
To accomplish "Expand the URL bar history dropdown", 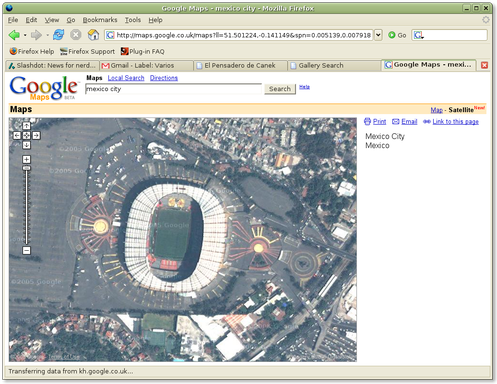I will (x=378, y=35).
